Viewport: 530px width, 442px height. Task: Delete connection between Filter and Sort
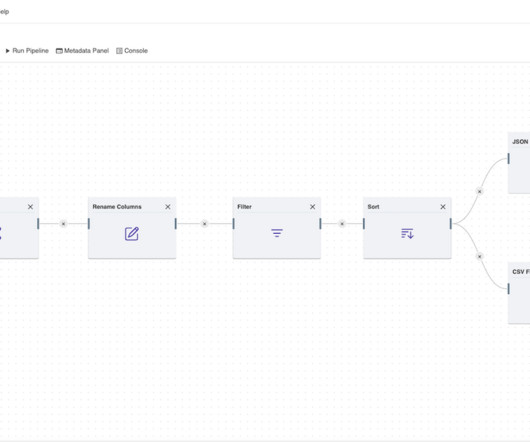click(342, 224)
